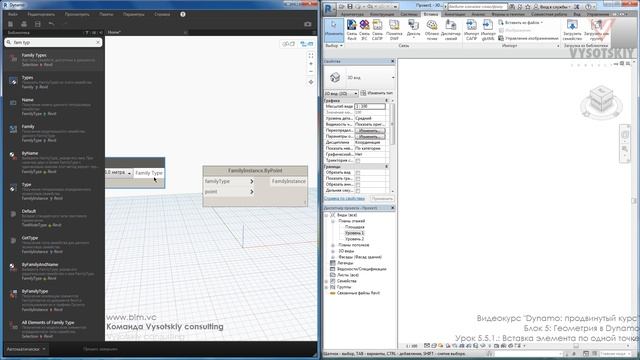This screenshot has width=640, height=360.
Task: Click the Home workspace tab in Dynamo
Action: tap(114, 32)
